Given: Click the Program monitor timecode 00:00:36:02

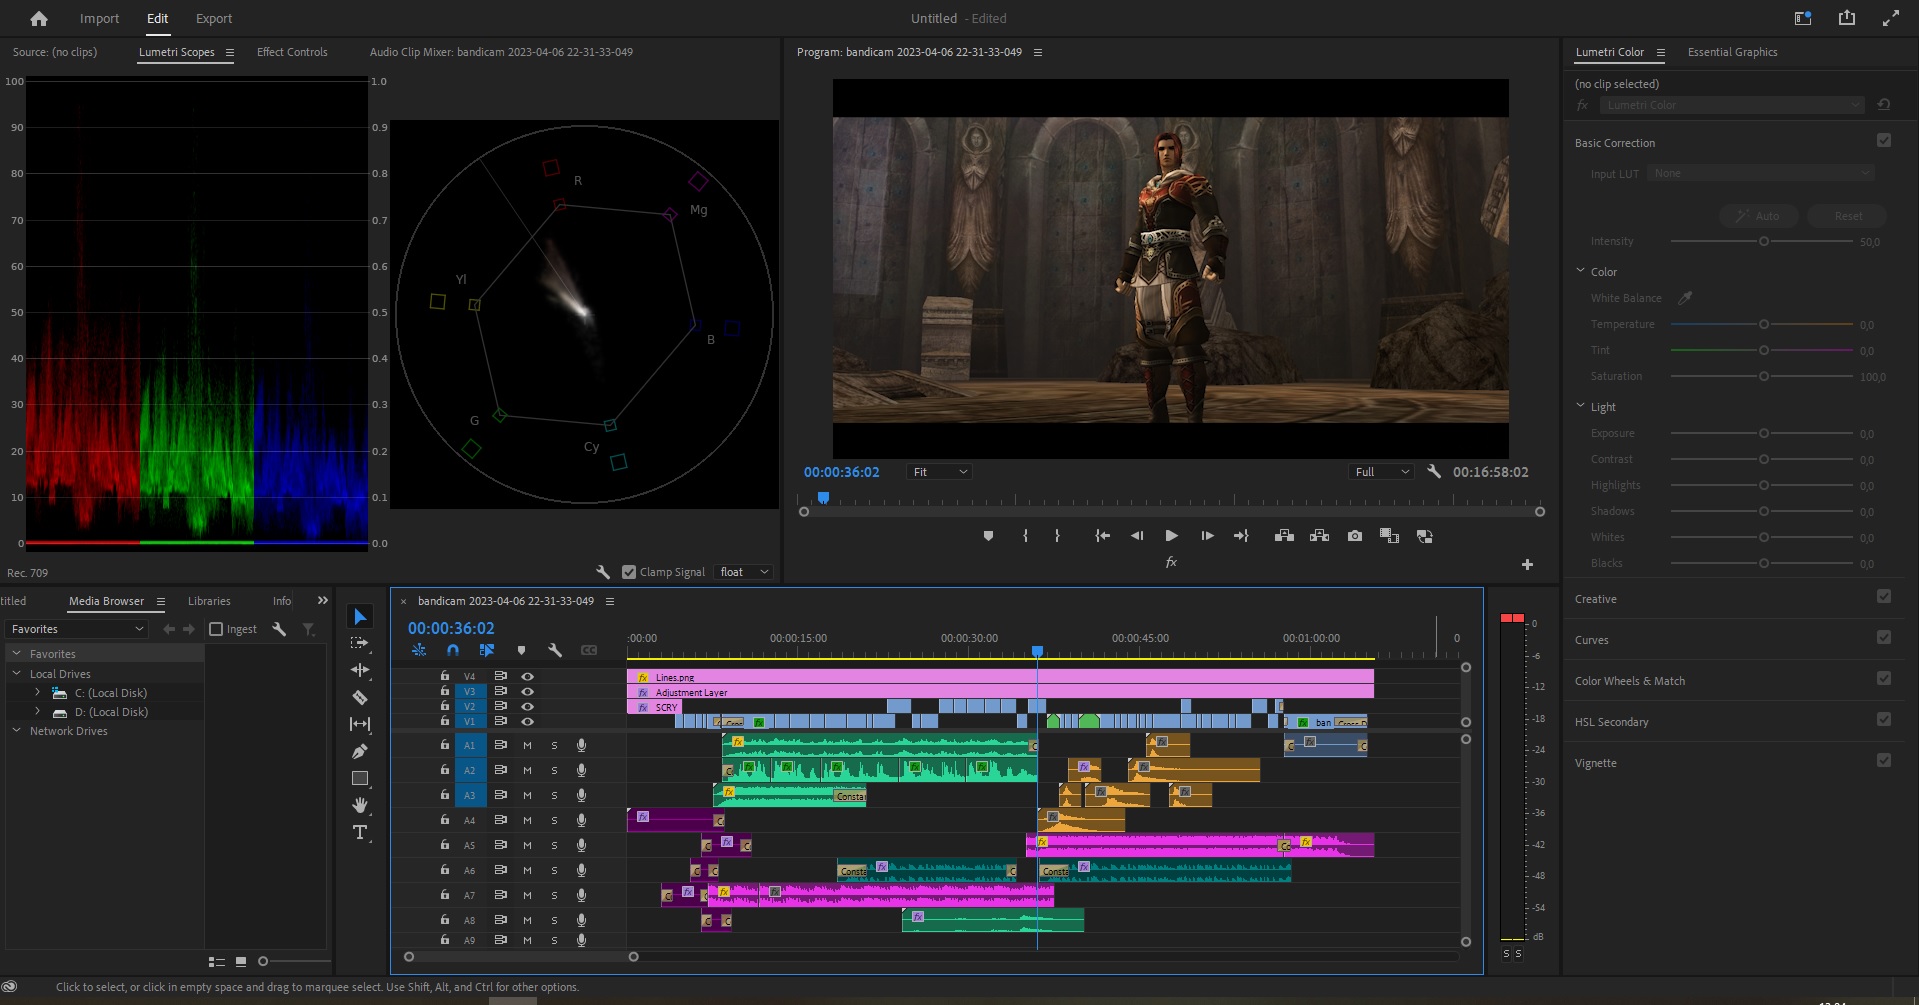Looking at the screenshot, I should coord(841,472).
